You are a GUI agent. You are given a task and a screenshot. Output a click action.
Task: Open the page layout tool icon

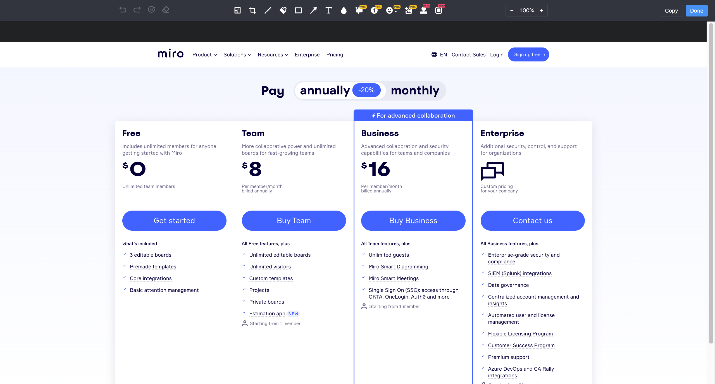click(x=238, y=10)
